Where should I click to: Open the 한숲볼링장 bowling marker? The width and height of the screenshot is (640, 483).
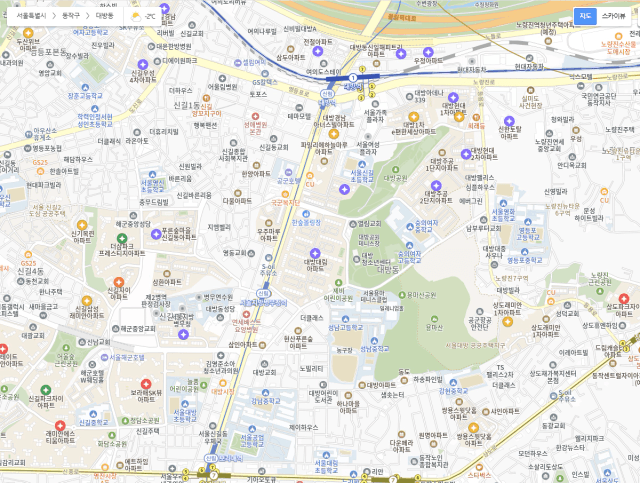(306, 214)
